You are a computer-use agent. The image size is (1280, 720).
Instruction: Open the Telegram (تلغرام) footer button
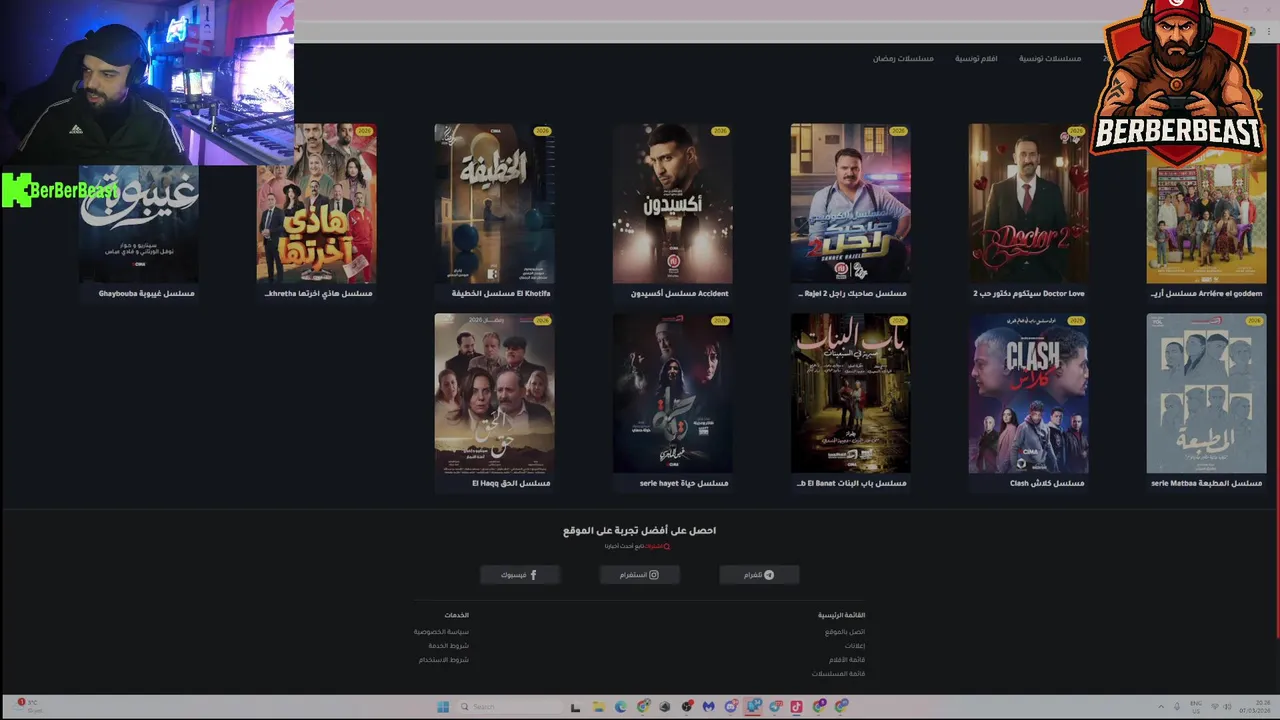pyautogui.click(x=759, y=575)
